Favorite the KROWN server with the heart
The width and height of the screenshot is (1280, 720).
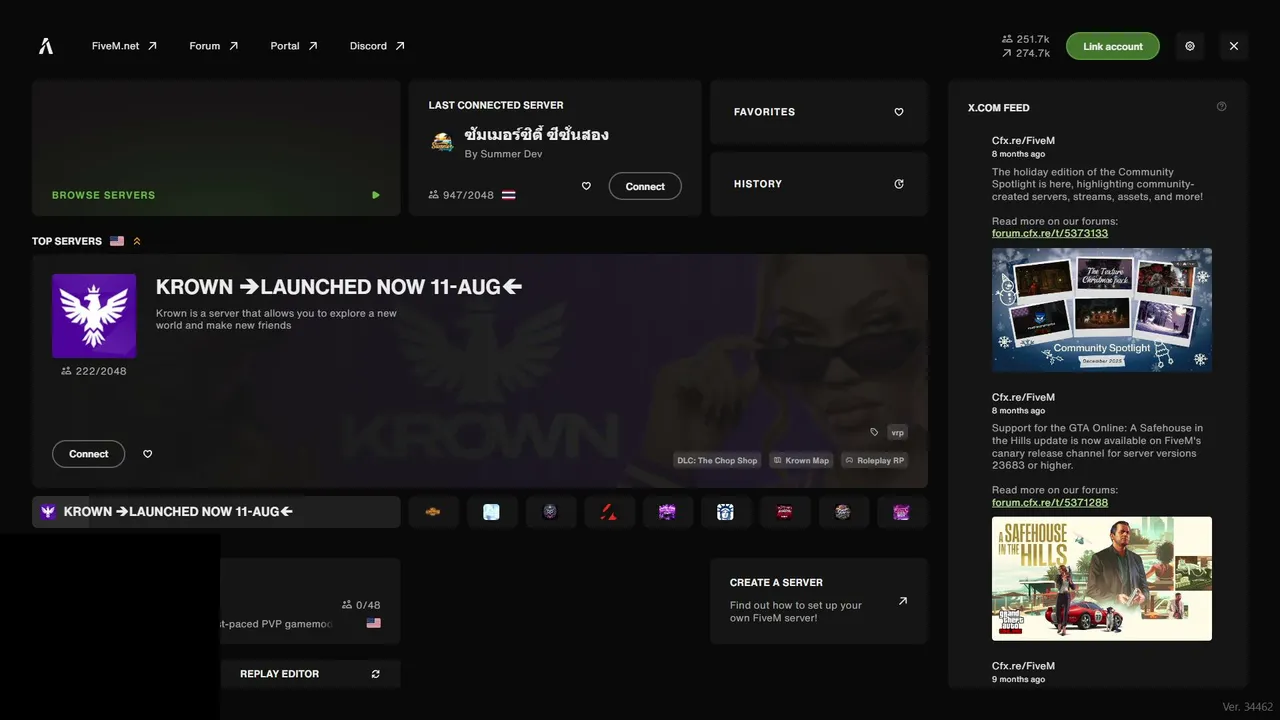148,454
